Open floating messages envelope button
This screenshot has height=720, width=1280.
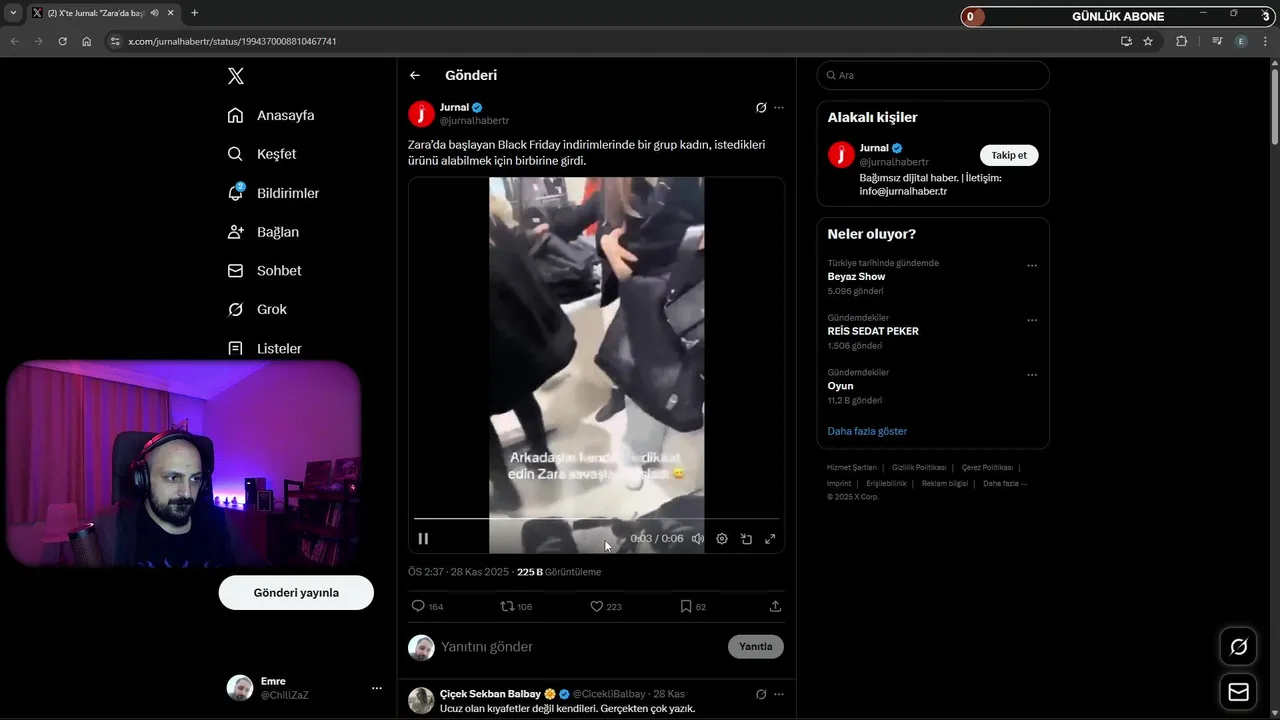(x=1238, y=692)
